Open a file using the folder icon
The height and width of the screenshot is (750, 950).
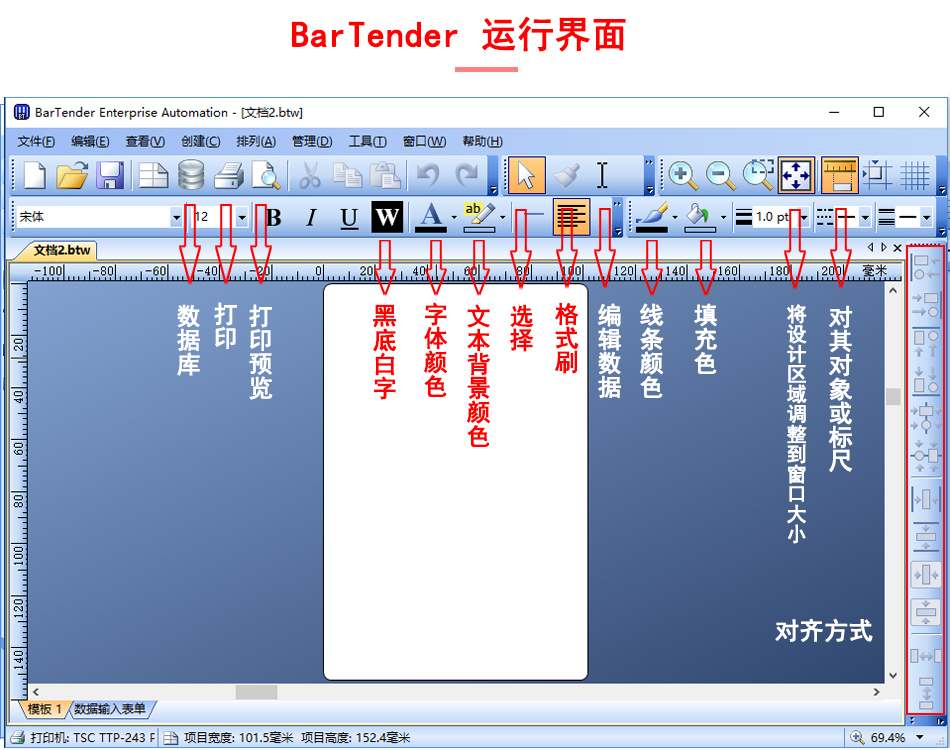[72, 176]
